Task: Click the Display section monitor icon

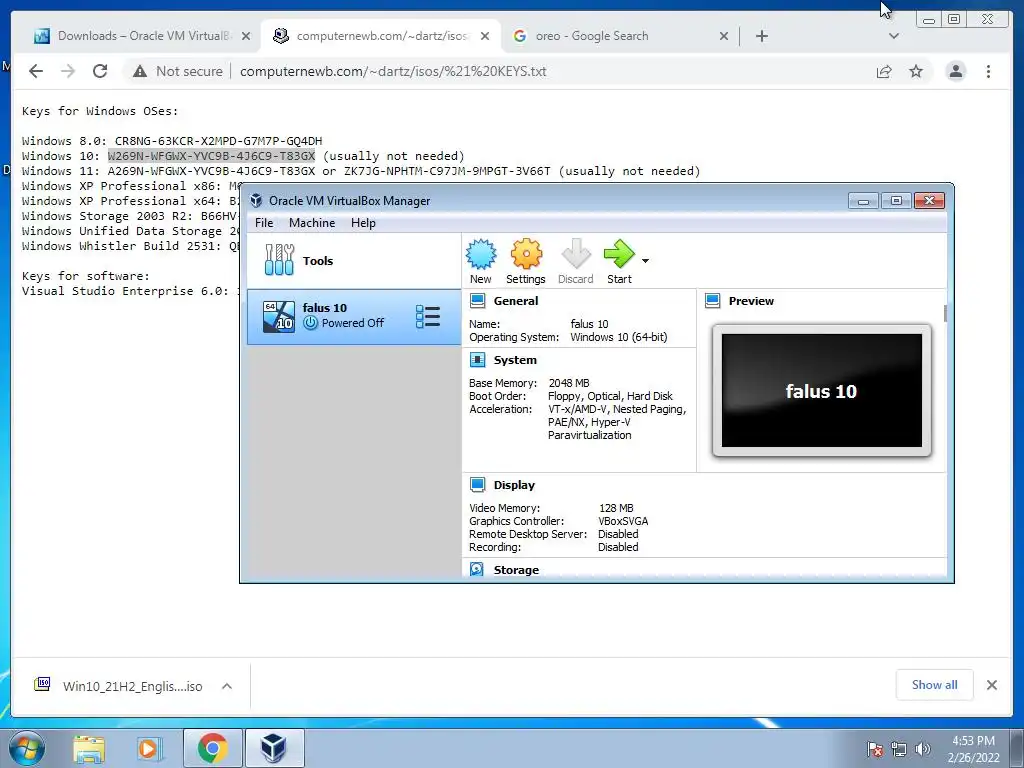Action: pyautogui.click(x=477, y=485)
